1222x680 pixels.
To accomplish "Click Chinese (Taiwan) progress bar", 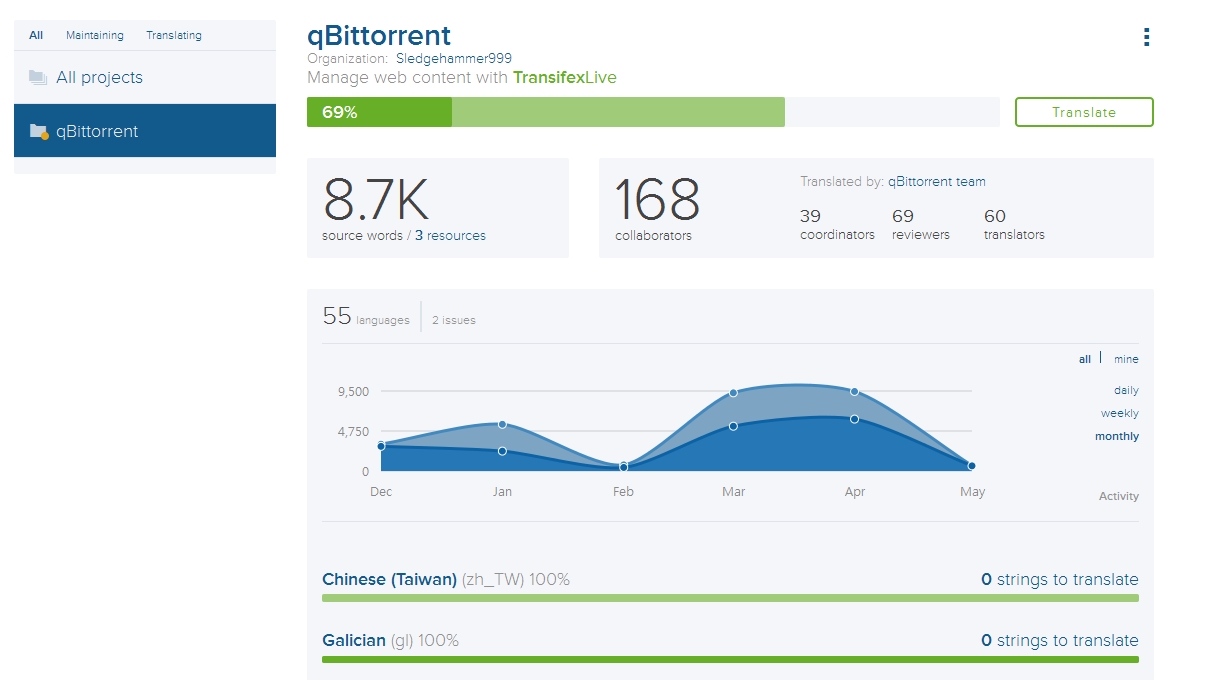I will 730,598.
